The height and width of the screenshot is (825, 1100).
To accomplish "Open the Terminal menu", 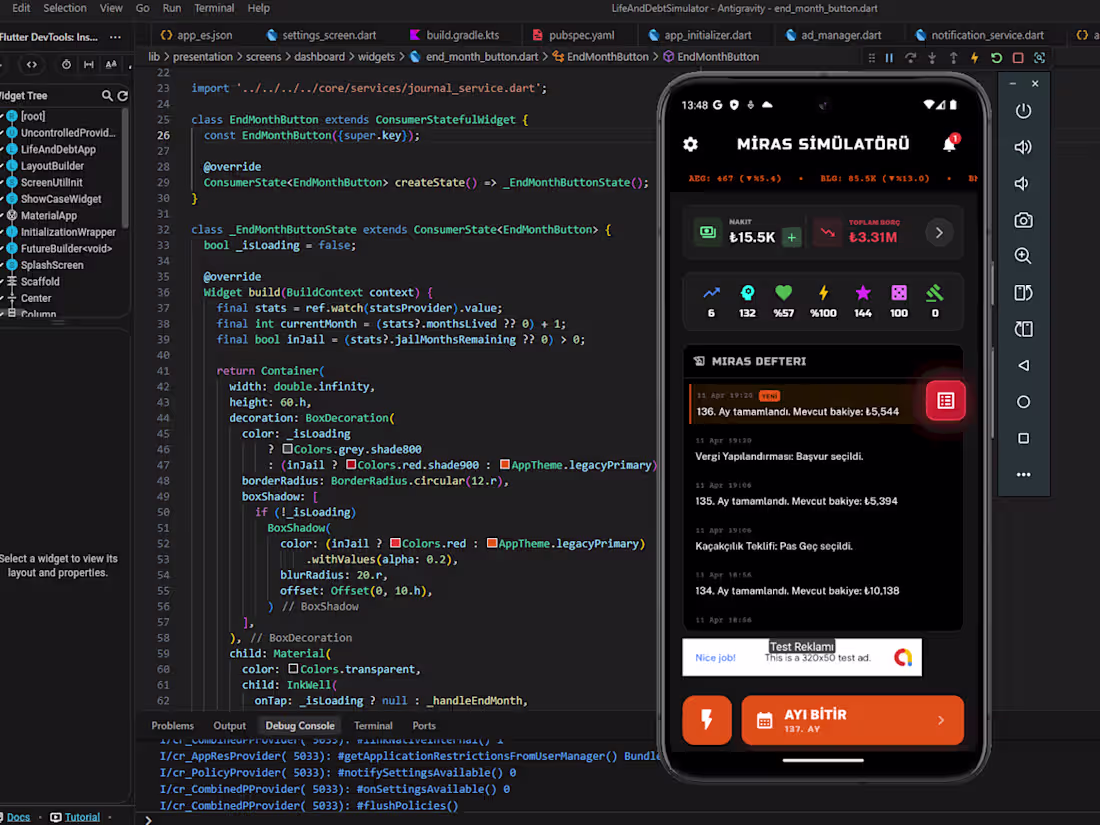I will (214, 8).
